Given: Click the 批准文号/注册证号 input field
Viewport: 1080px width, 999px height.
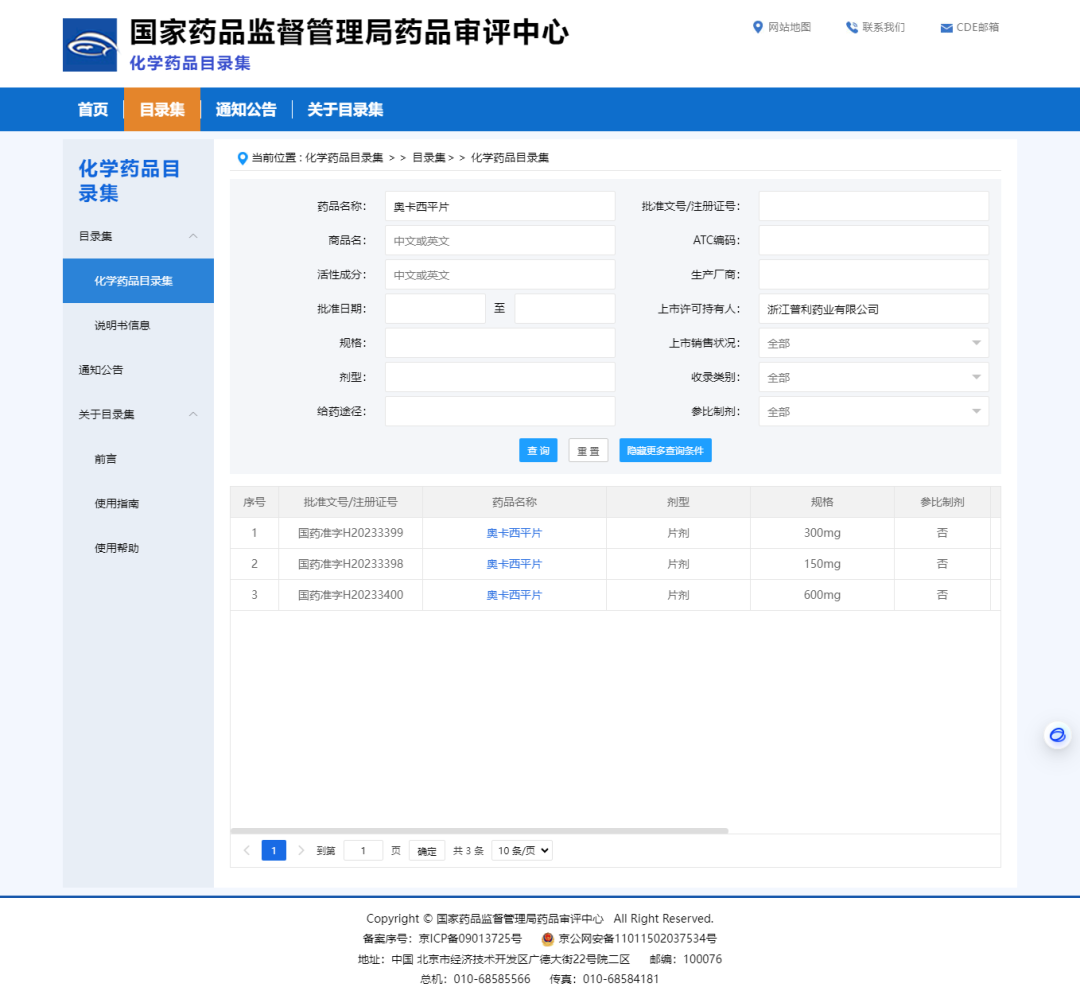Looking at the screenshot, I should [x=873, y=206].
